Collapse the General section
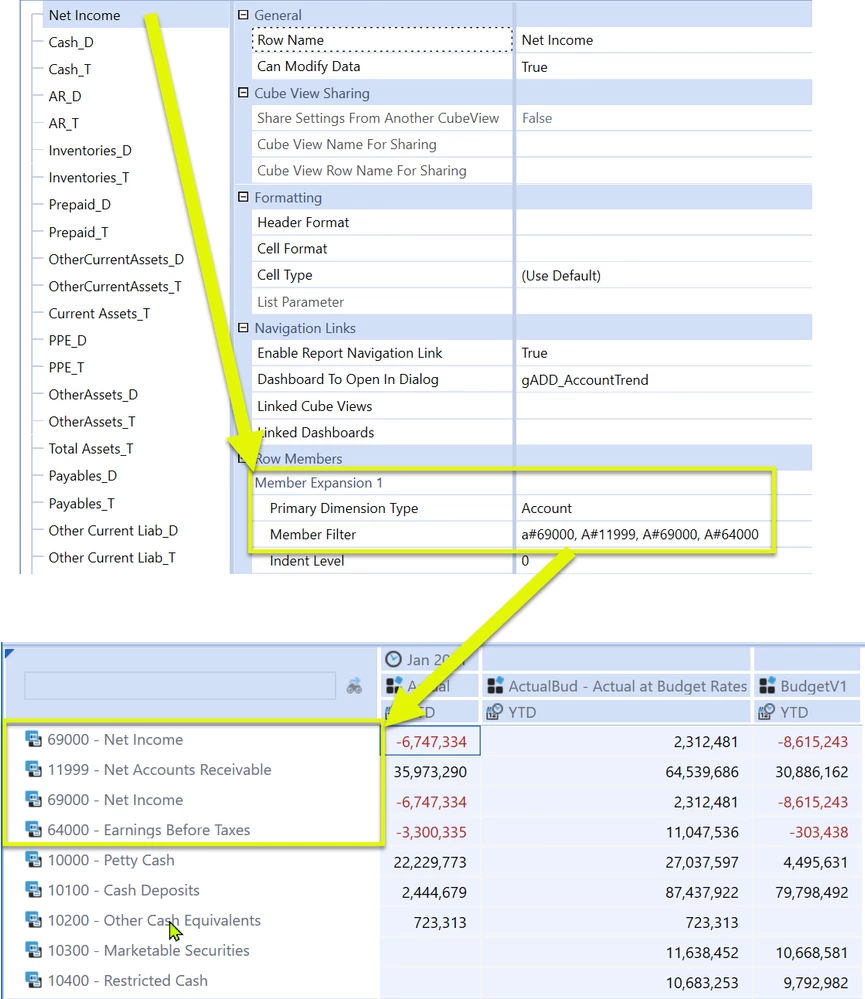 [x=243, y=15]
